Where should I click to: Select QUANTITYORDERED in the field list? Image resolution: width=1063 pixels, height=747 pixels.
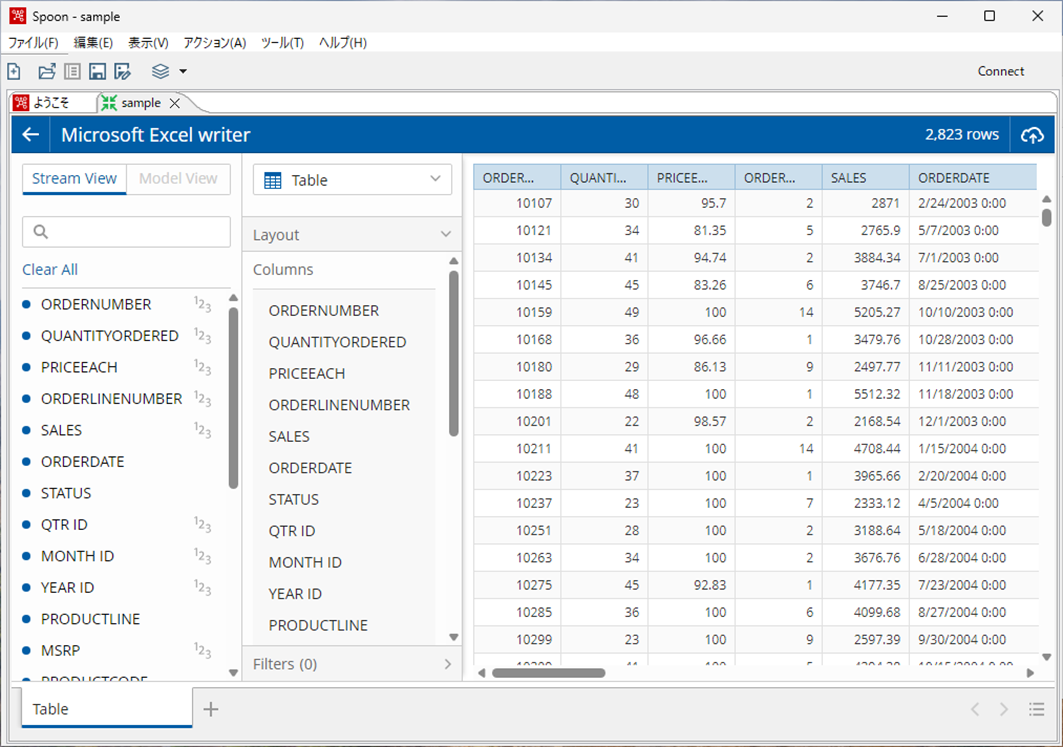(x=110, y=336)
